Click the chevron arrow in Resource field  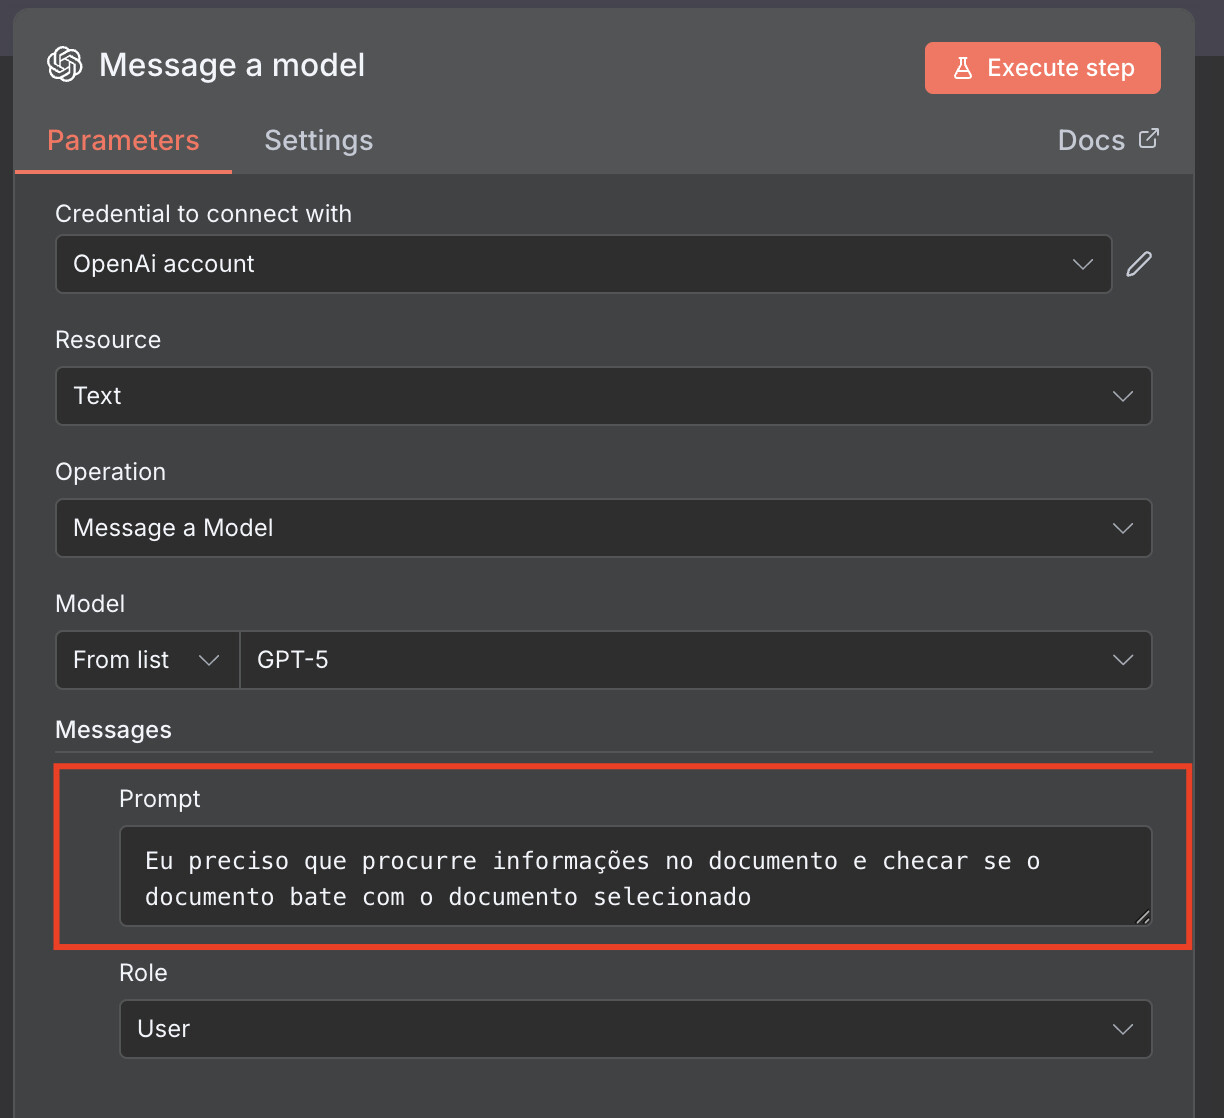pos(1122,396)
